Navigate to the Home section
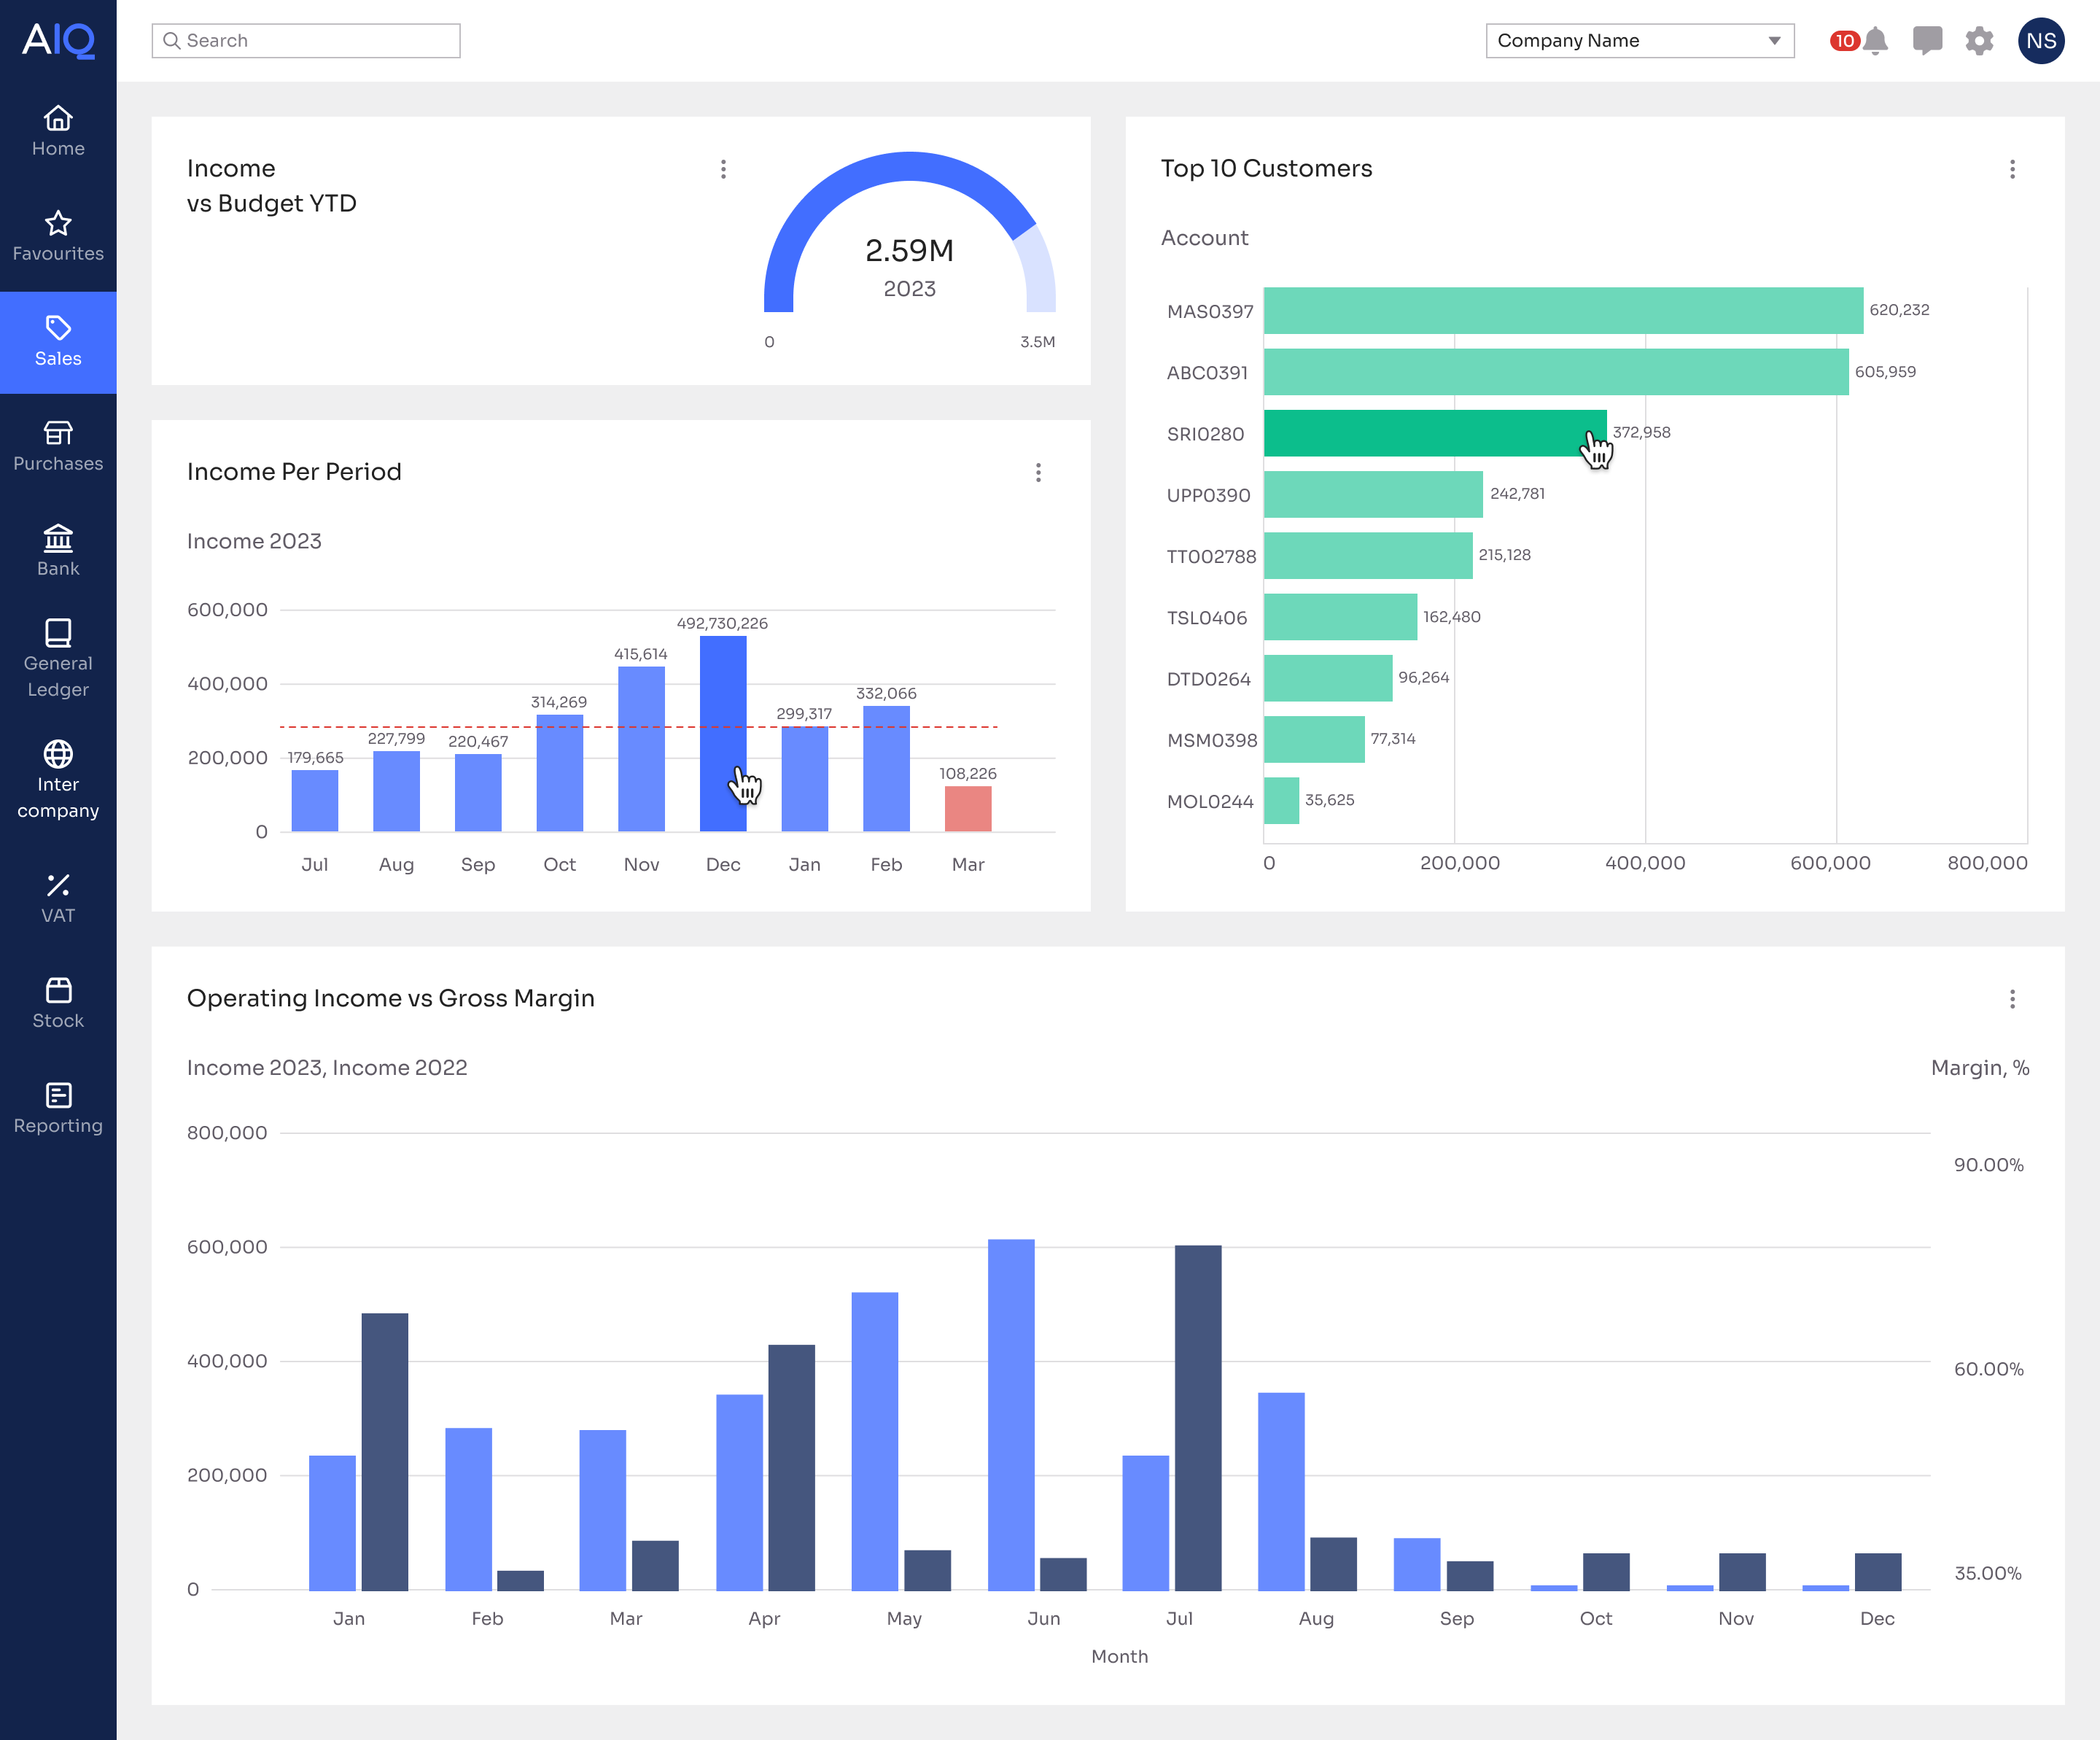The height and width of the screenshot is (1740, 2100). 58,130
